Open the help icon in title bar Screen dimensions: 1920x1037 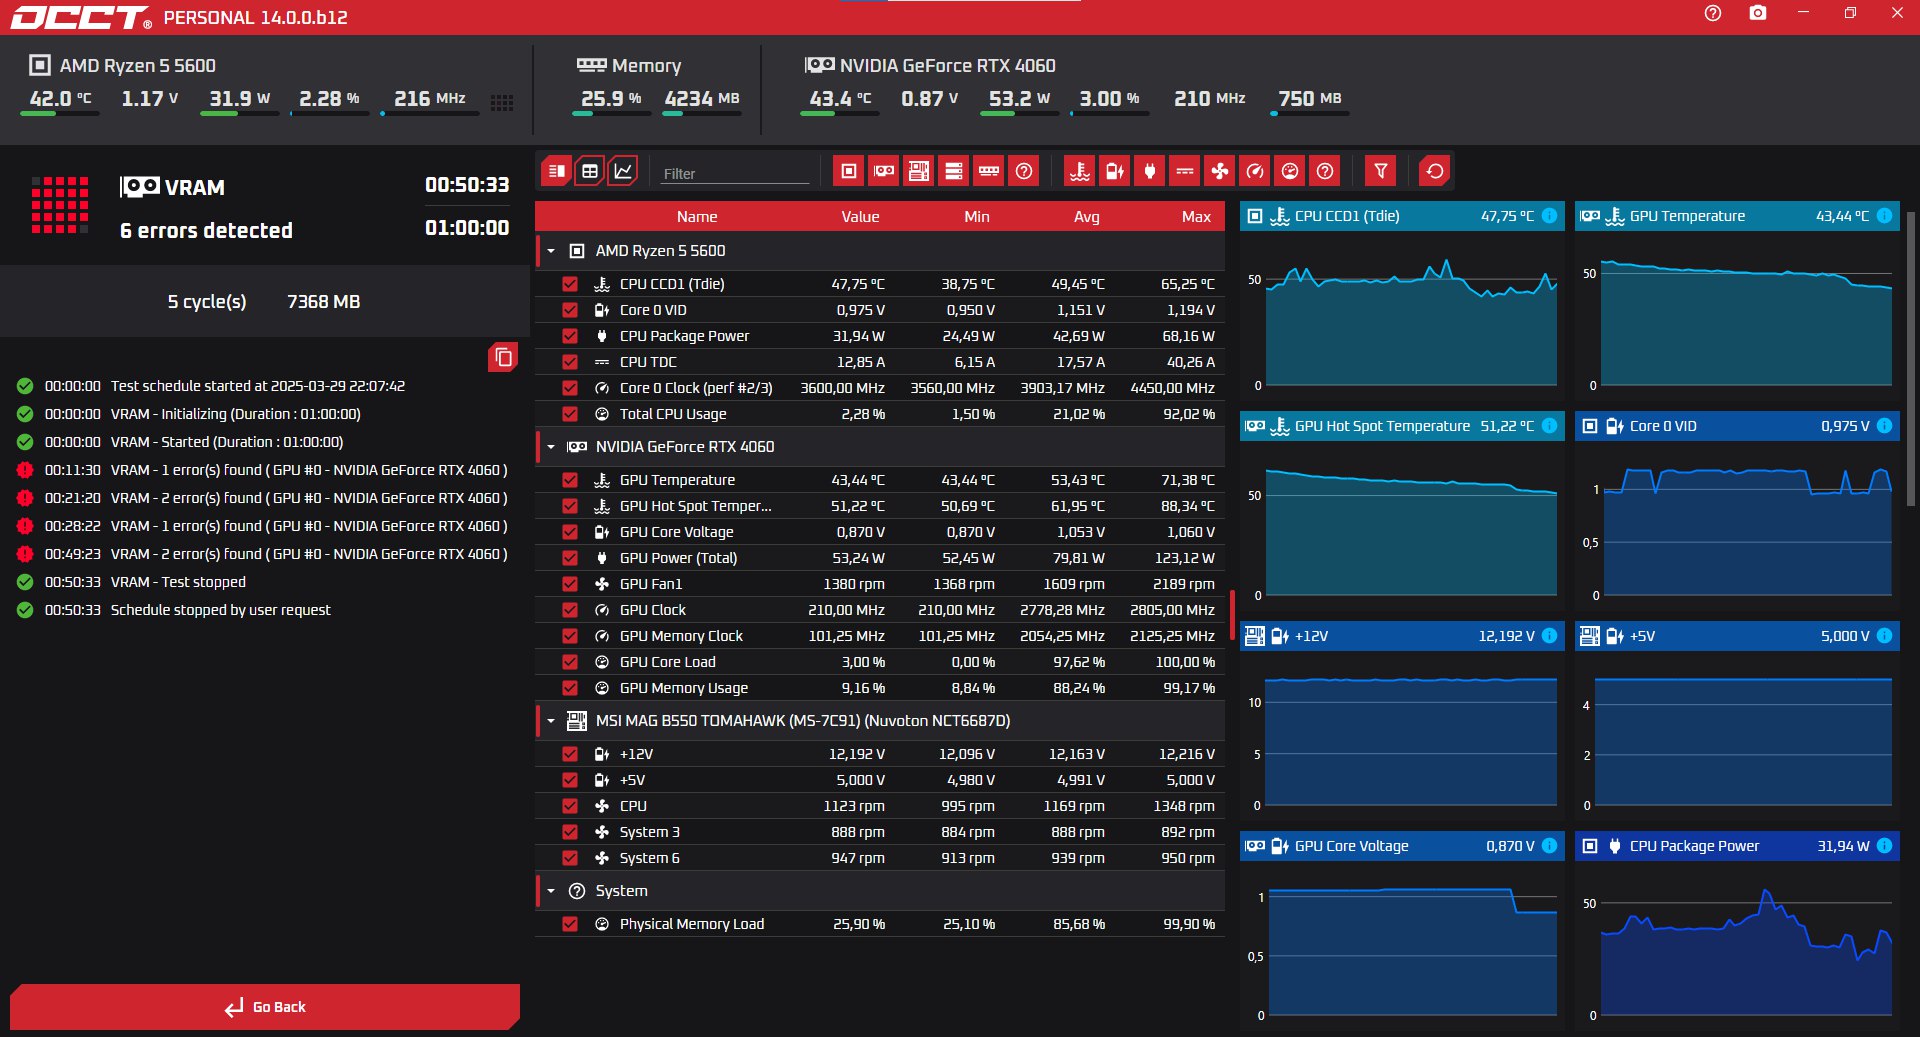[x=1713, y=13]
